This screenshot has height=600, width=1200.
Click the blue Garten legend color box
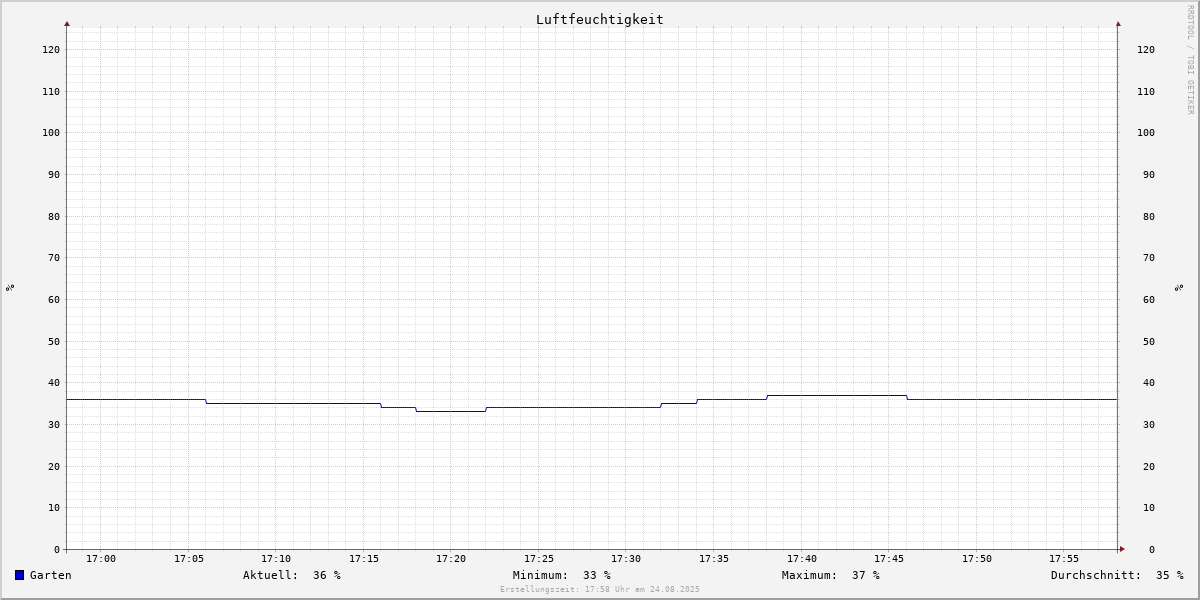(x=19, y=575)
